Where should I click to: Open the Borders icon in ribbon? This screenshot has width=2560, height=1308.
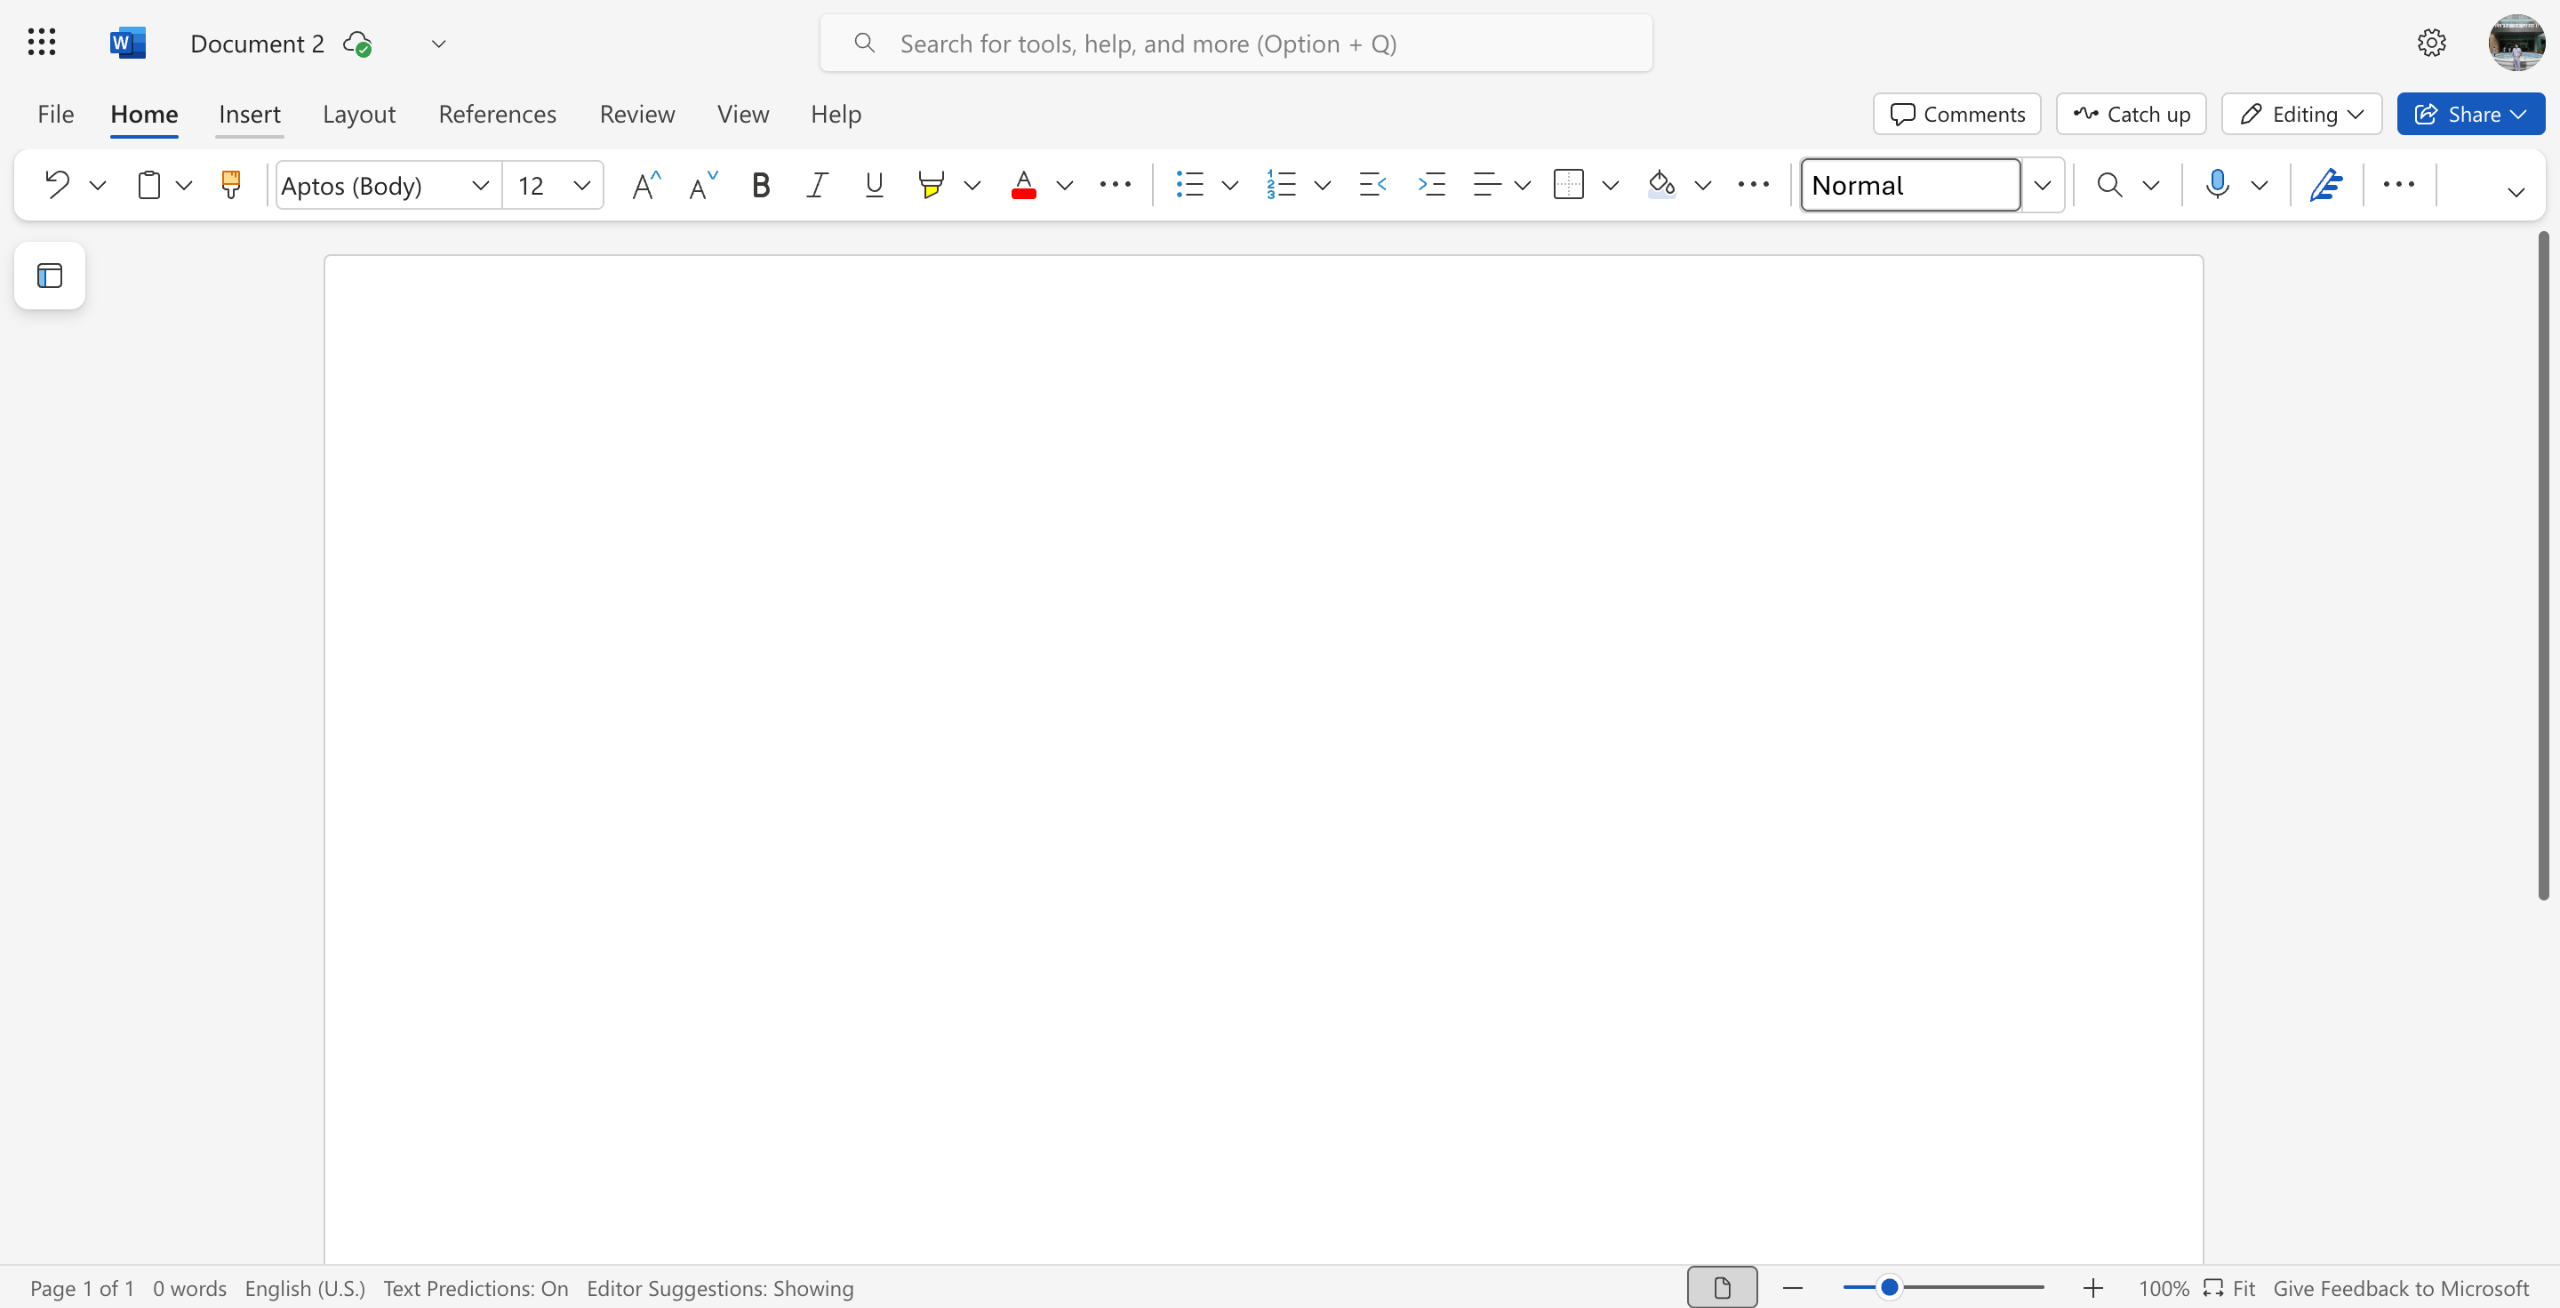[x=1568, y=185]
